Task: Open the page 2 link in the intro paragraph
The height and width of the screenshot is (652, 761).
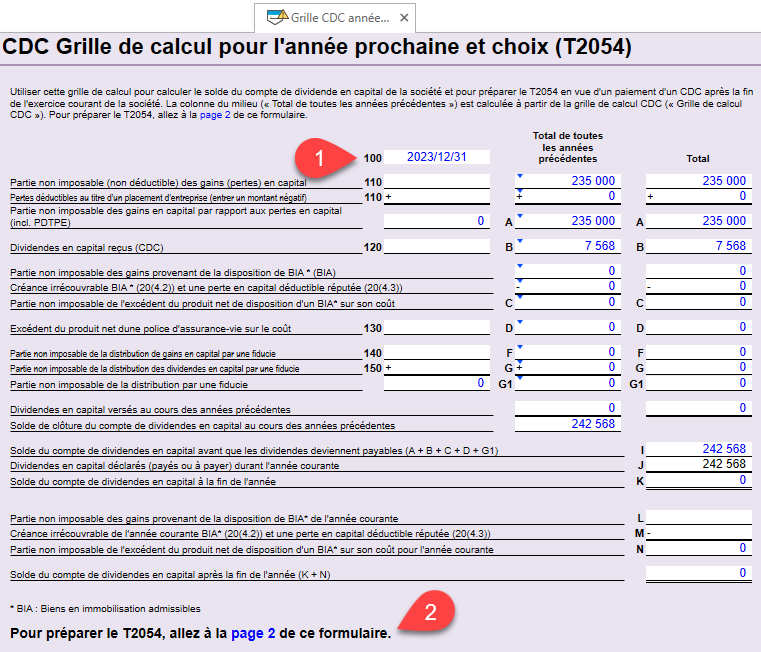Action: (x=215, y=115)
